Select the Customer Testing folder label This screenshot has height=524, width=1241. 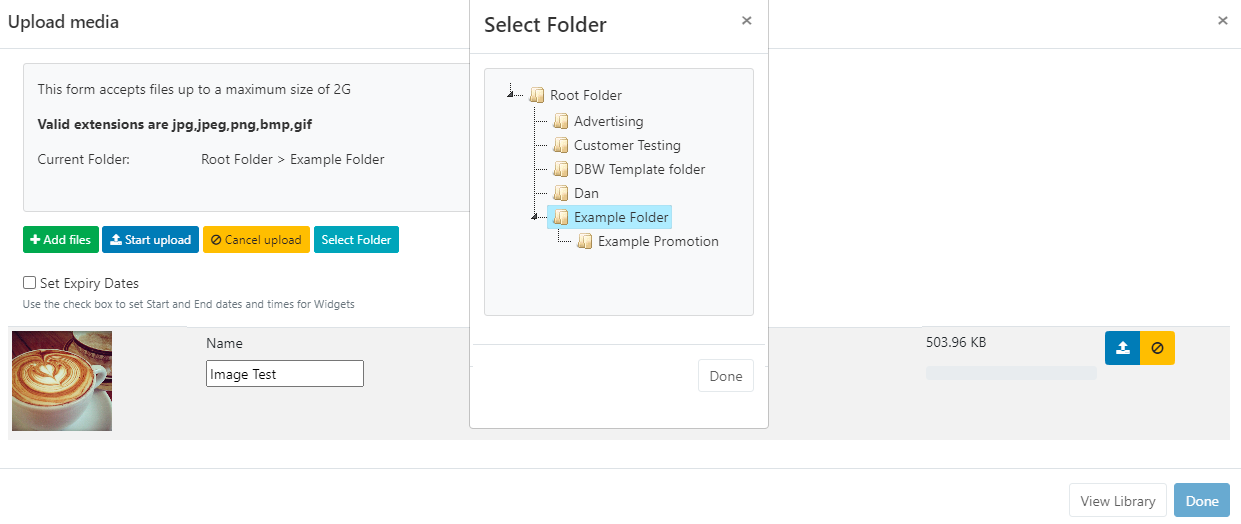coord(627,146)
